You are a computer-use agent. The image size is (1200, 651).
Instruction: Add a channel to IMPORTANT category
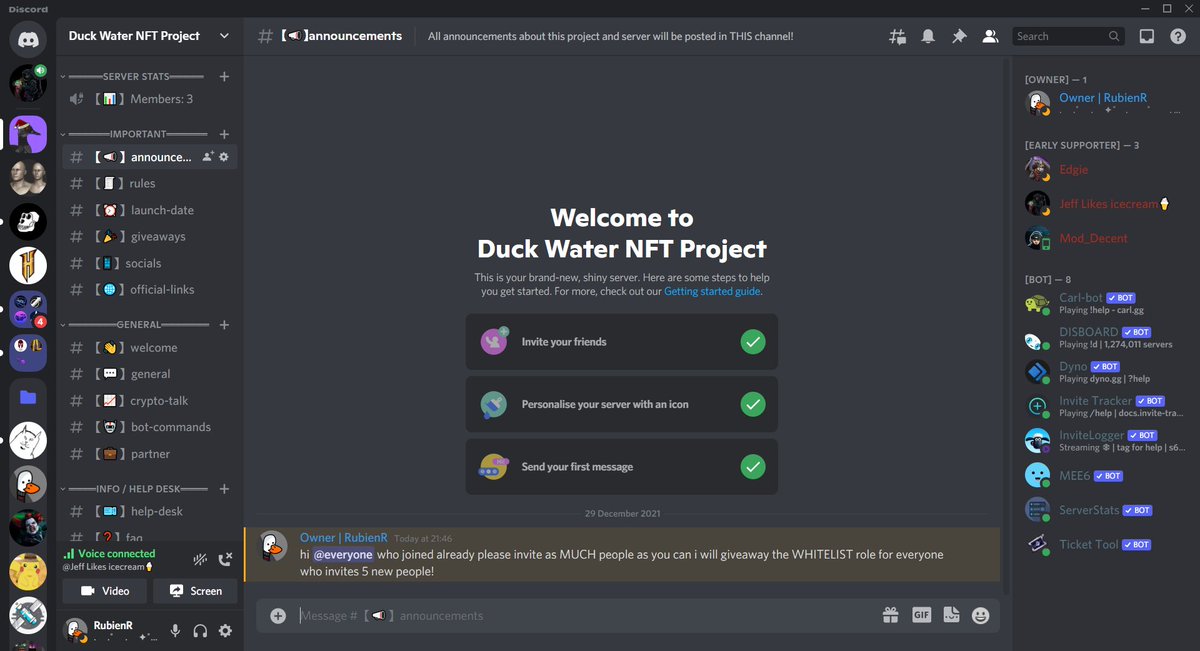tap(224, 134)
